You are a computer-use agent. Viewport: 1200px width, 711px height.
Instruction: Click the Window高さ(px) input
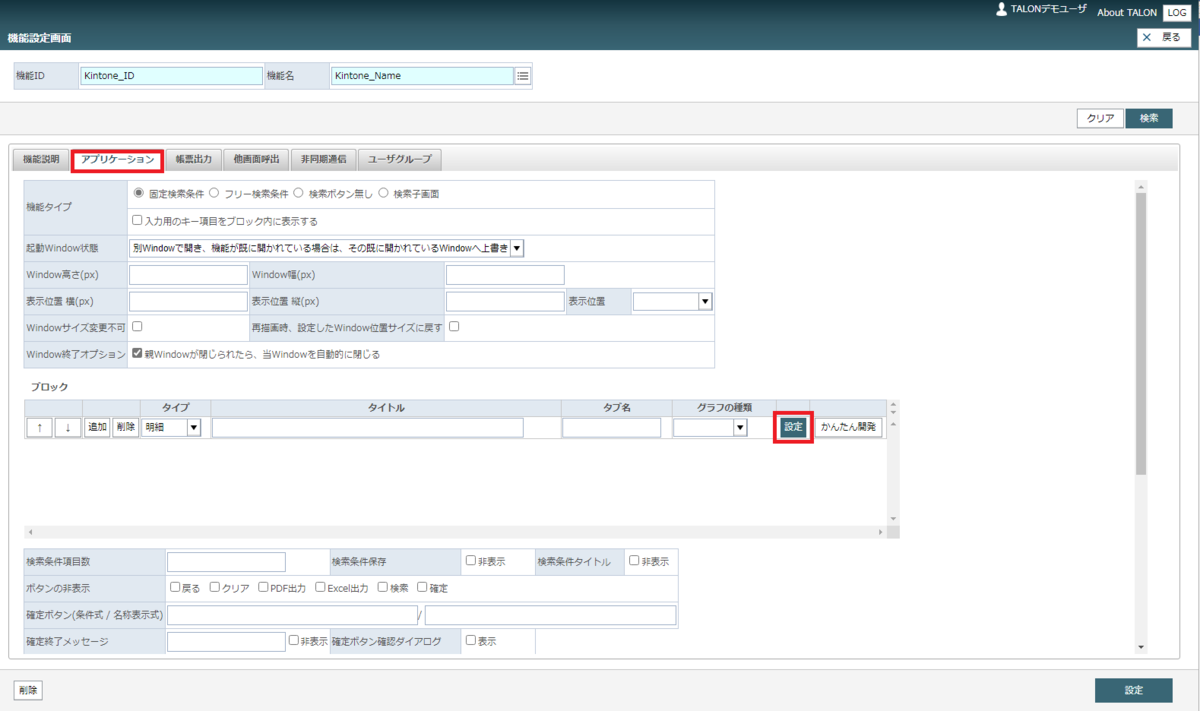tap(188, 275)
